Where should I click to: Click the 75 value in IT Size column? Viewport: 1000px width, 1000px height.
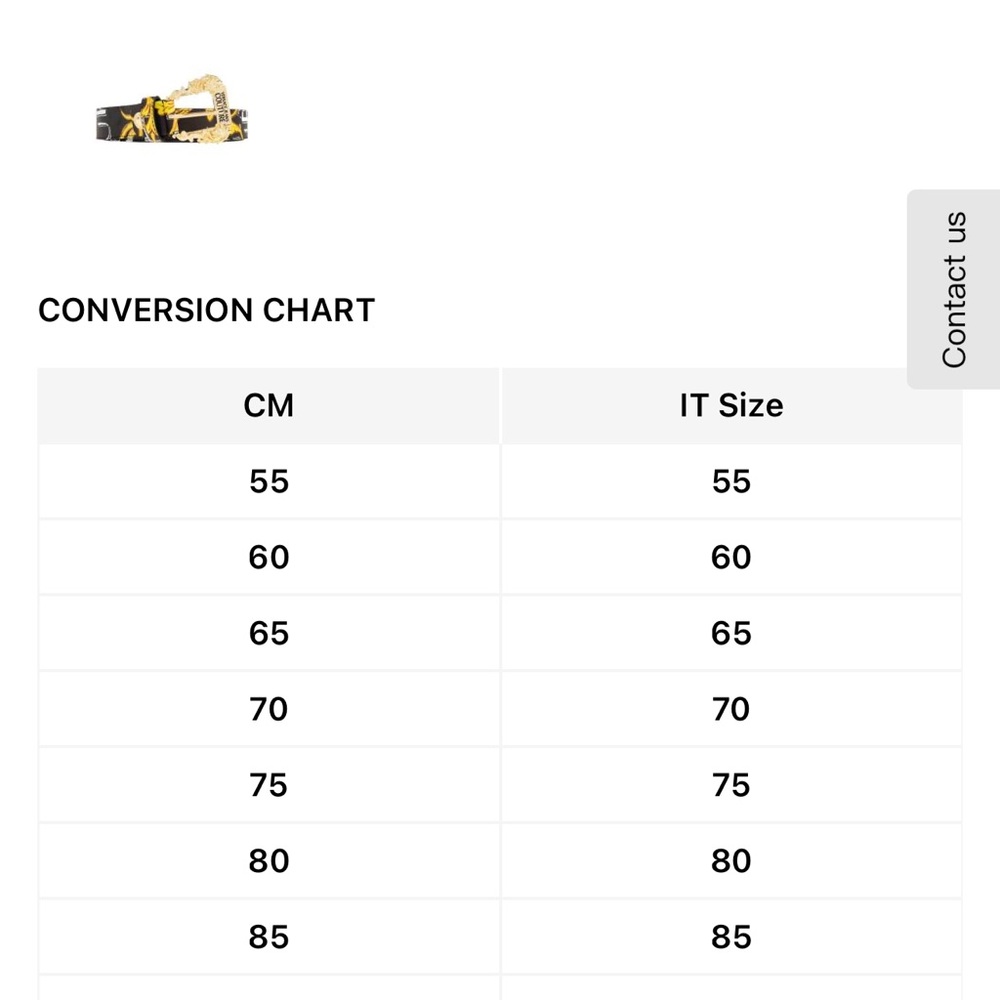[x=732, y=785]
